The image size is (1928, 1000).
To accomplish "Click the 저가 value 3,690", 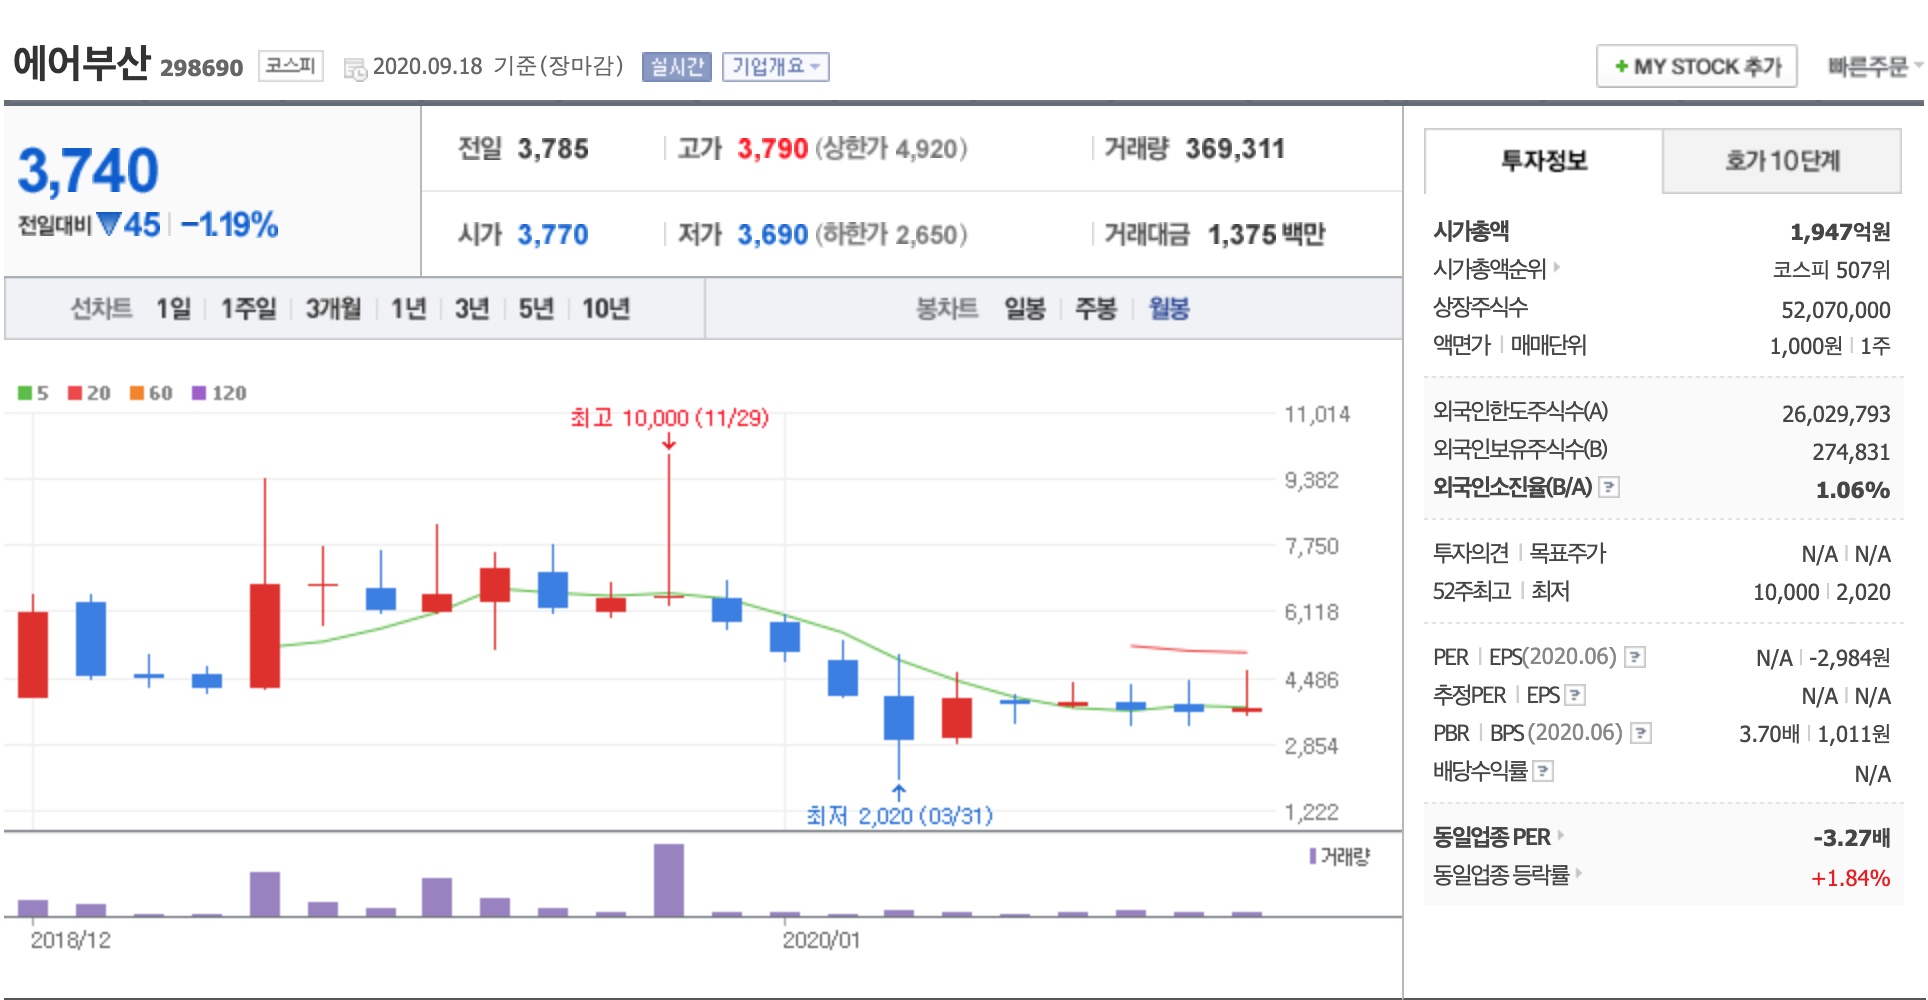I will pyautogui.click(x=773, y=235).
